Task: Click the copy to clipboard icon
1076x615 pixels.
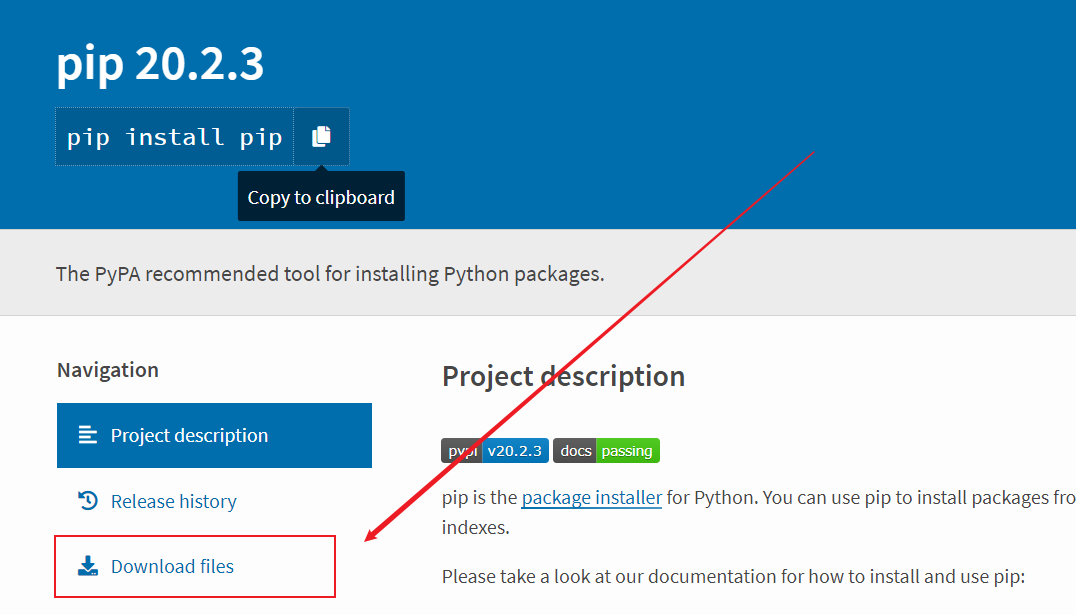Action: click(321, 136)
